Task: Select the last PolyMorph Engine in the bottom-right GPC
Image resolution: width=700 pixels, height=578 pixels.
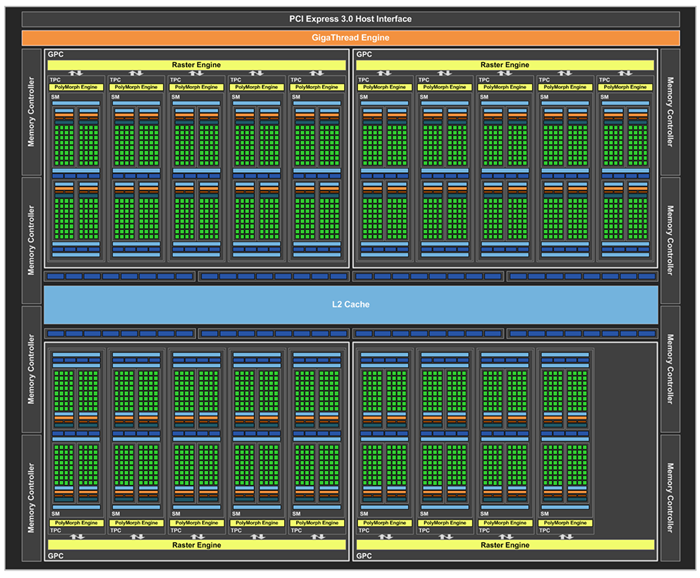Action: [x=565, y=523]
